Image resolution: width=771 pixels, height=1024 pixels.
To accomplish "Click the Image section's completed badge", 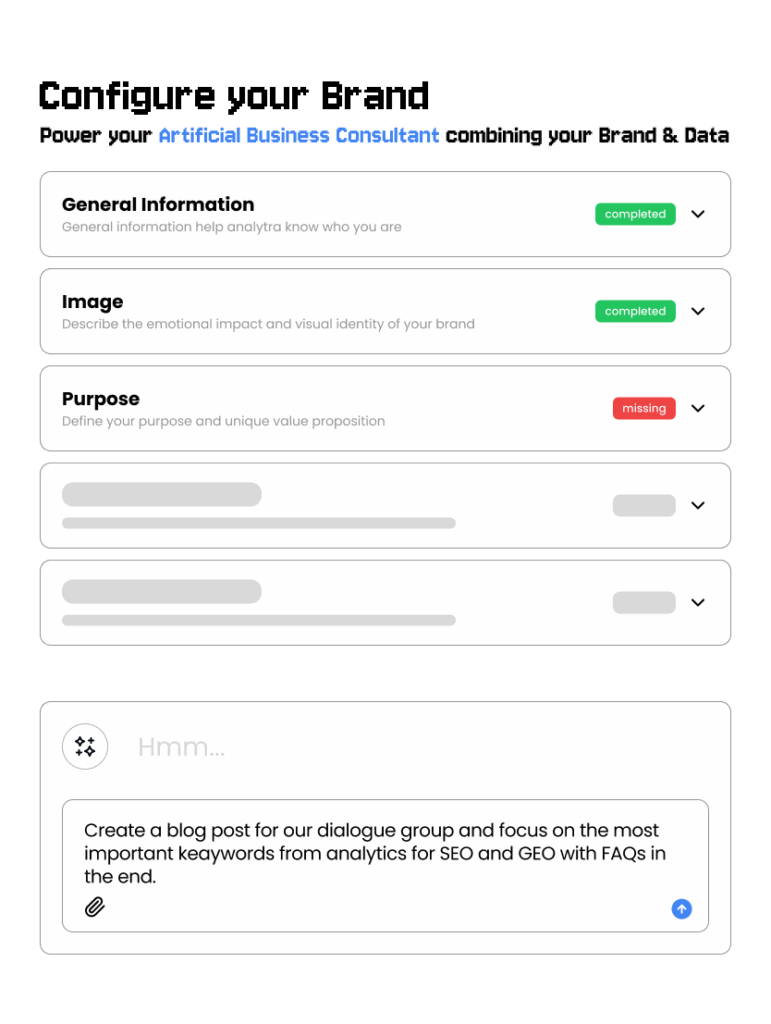I will pos(635,311).
